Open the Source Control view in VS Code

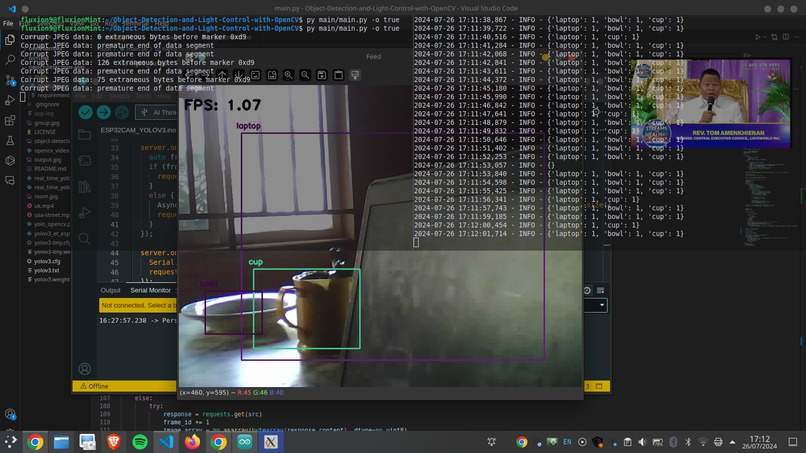[10, 80]
